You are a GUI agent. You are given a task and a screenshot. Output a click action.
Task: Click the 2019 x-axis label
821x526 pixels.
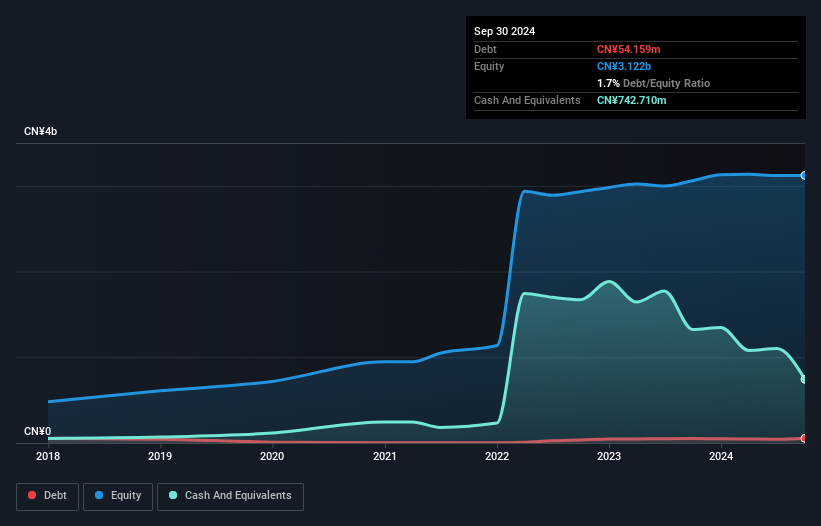point(160,456)
